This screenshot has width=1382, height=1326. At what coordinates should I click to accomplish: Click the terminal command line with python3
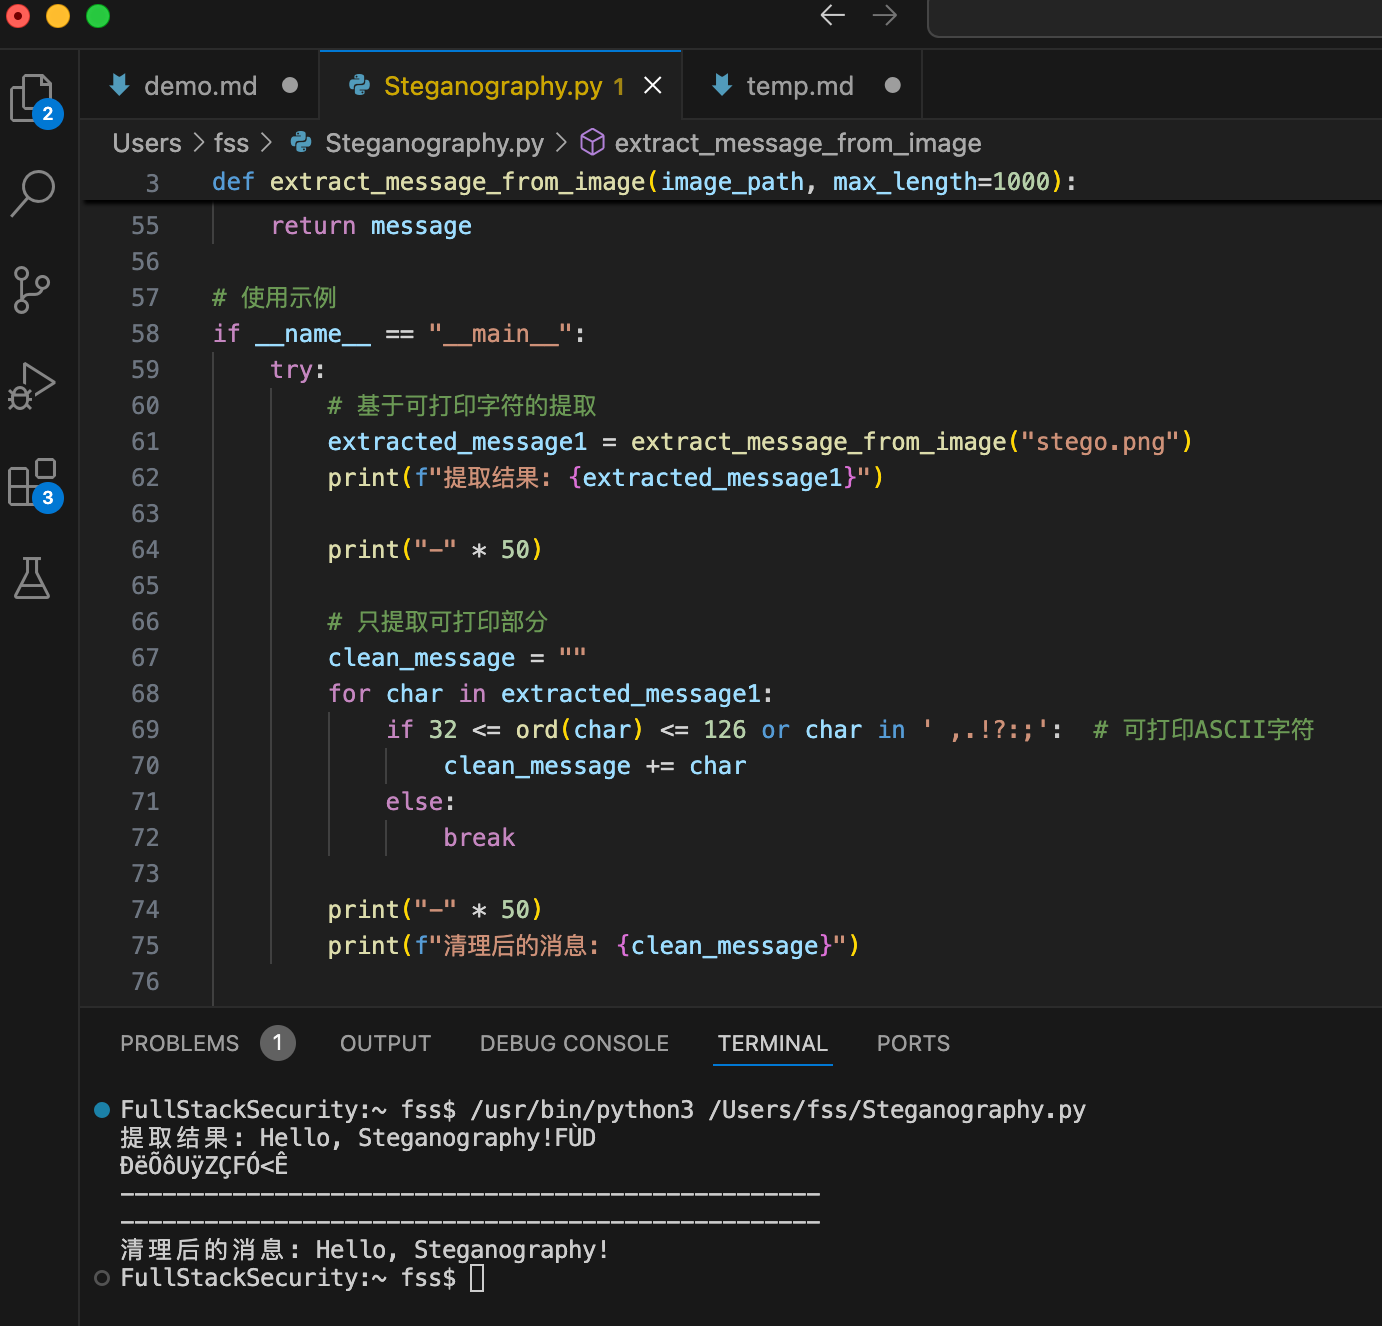click(x=603, y=1110)
